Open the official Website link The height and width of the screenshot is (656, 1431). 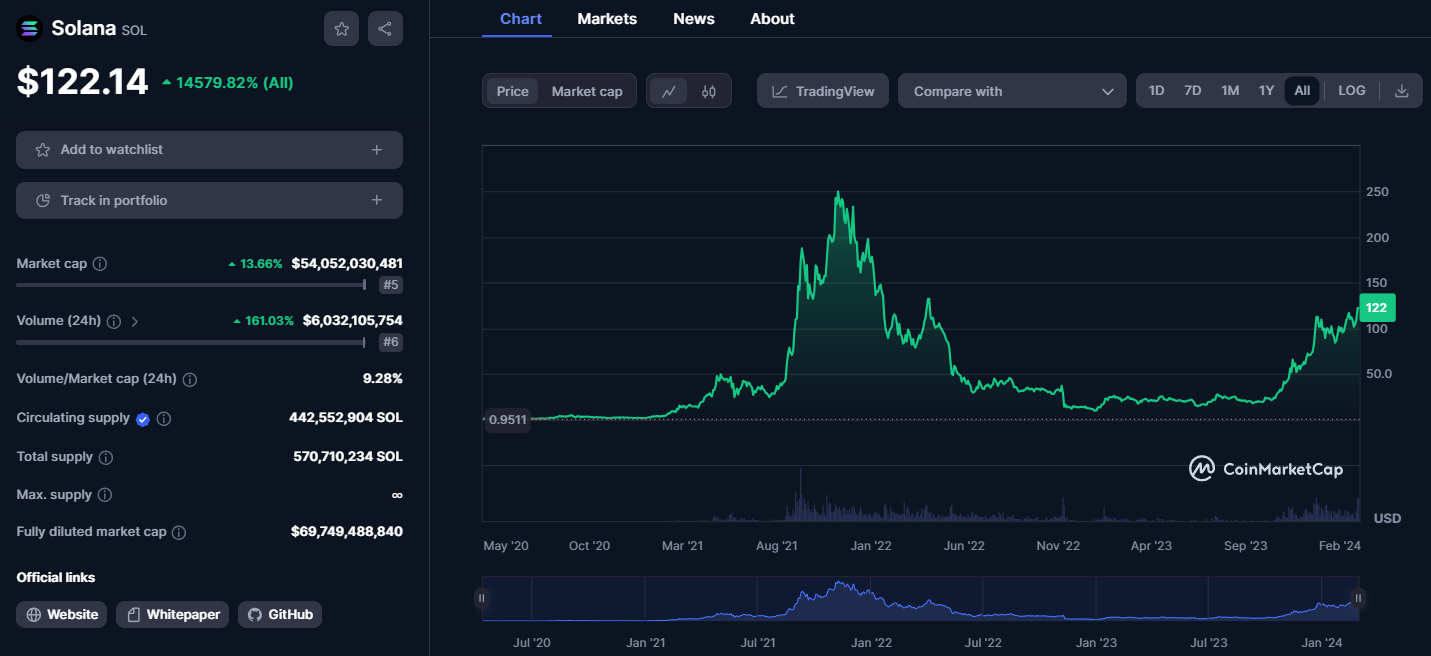[x=63, y=614]
